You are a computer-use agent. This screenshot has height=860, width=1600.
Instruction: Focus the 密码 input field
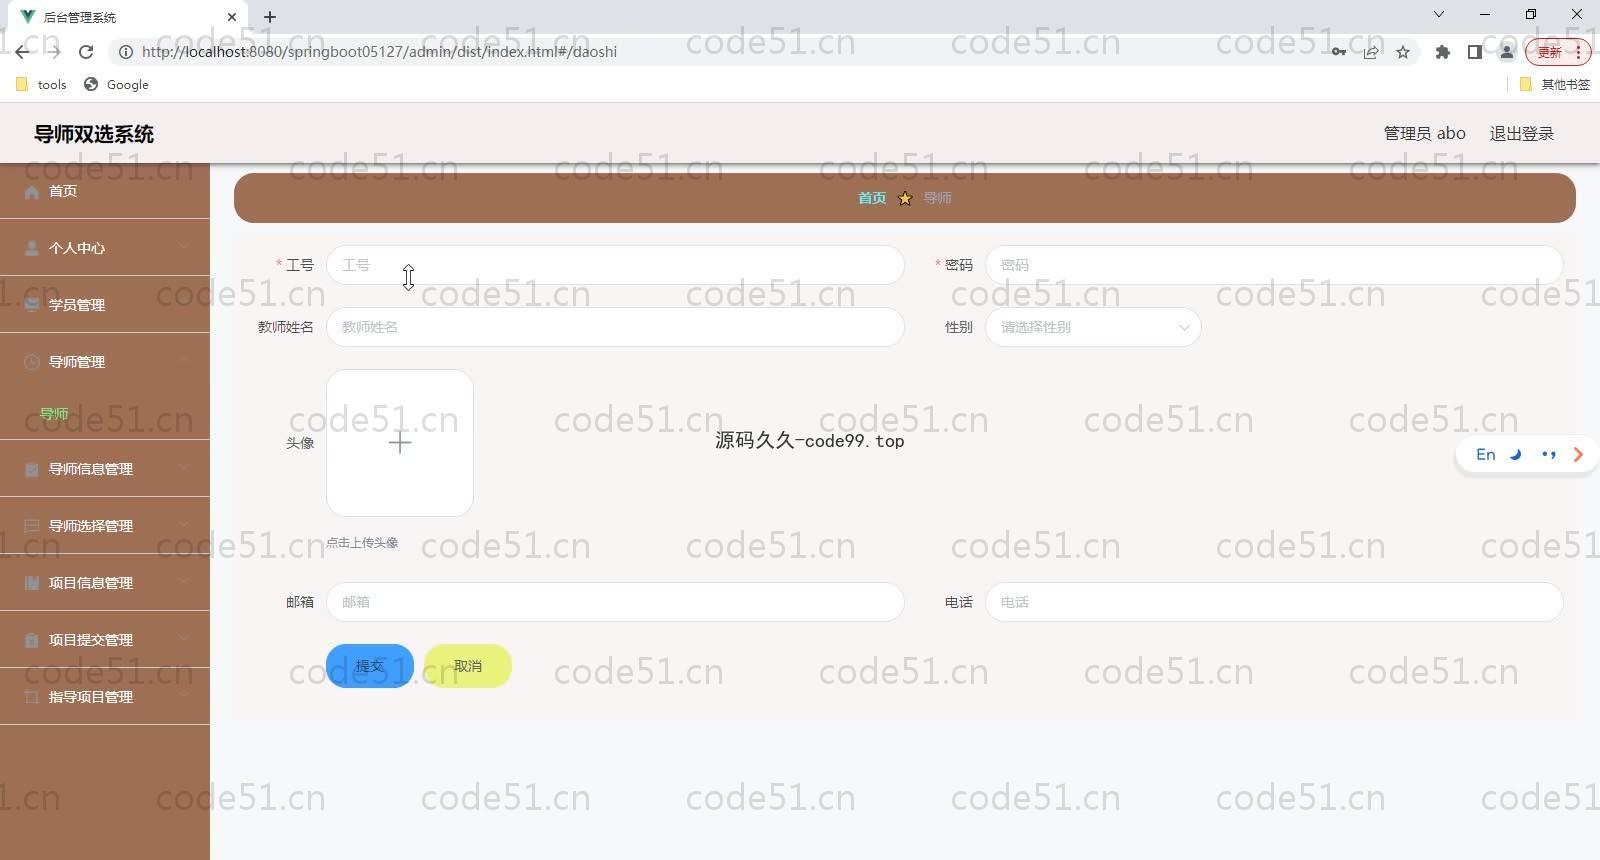click(1274, 265)
